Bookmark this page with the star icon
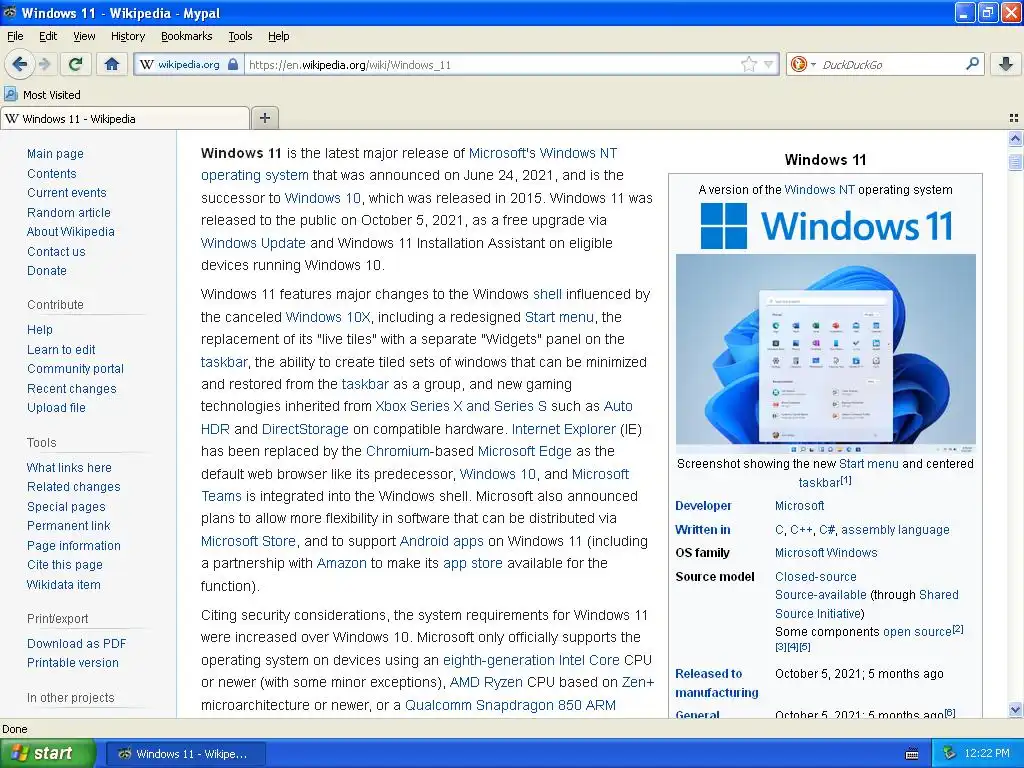Viewport: 1024px width, 768px height. pyautogui.click(x=748, y=64)
